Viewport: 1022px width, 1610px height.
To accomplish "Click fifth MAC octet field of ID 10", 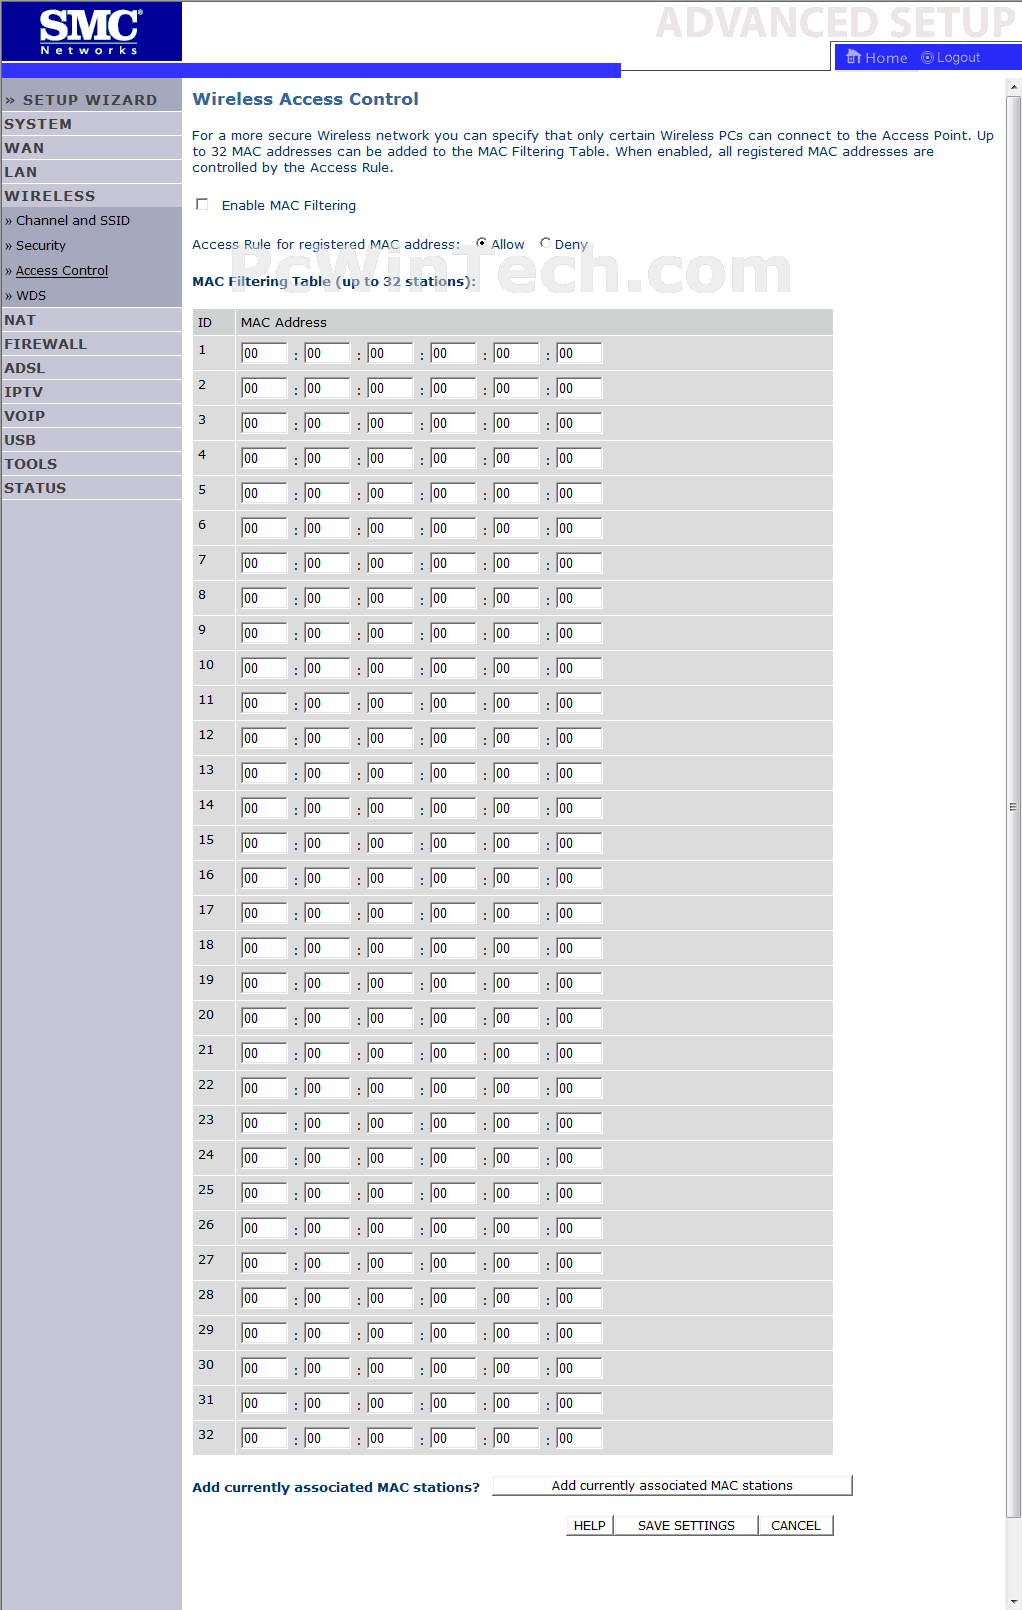I will pyautogui.click(x=516, y=668).
